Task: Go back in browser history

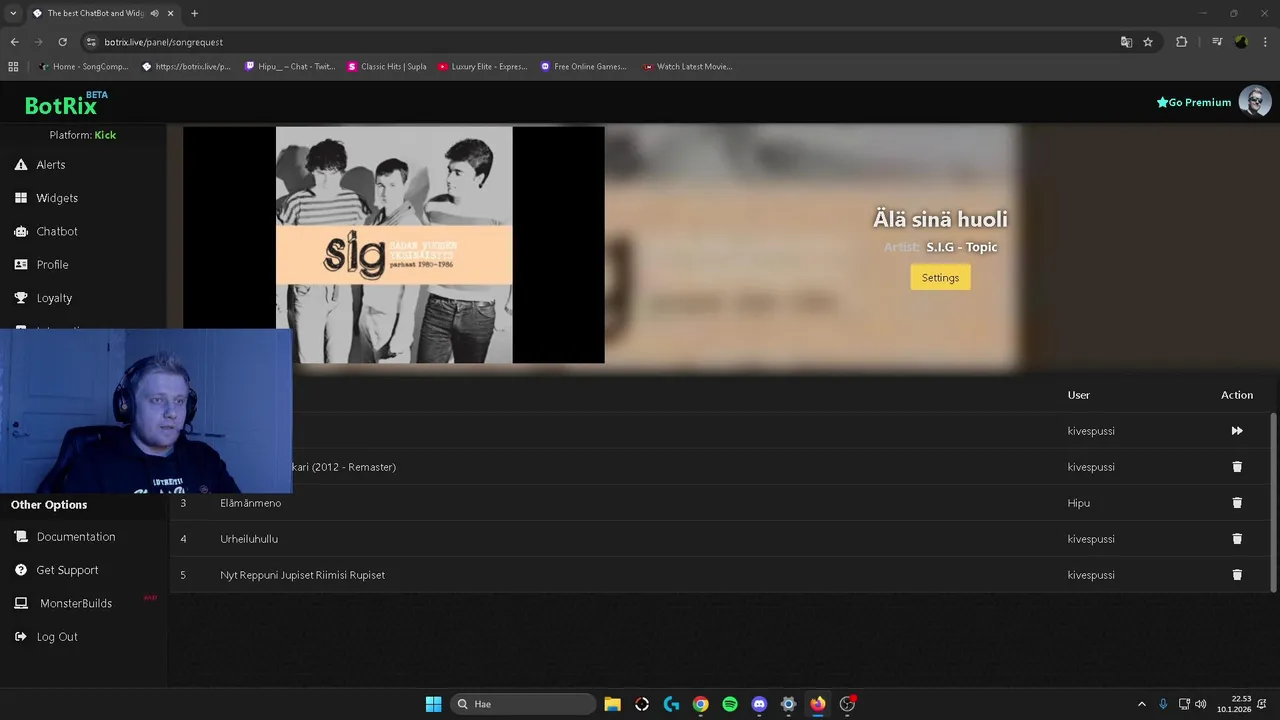Action: 14,42
